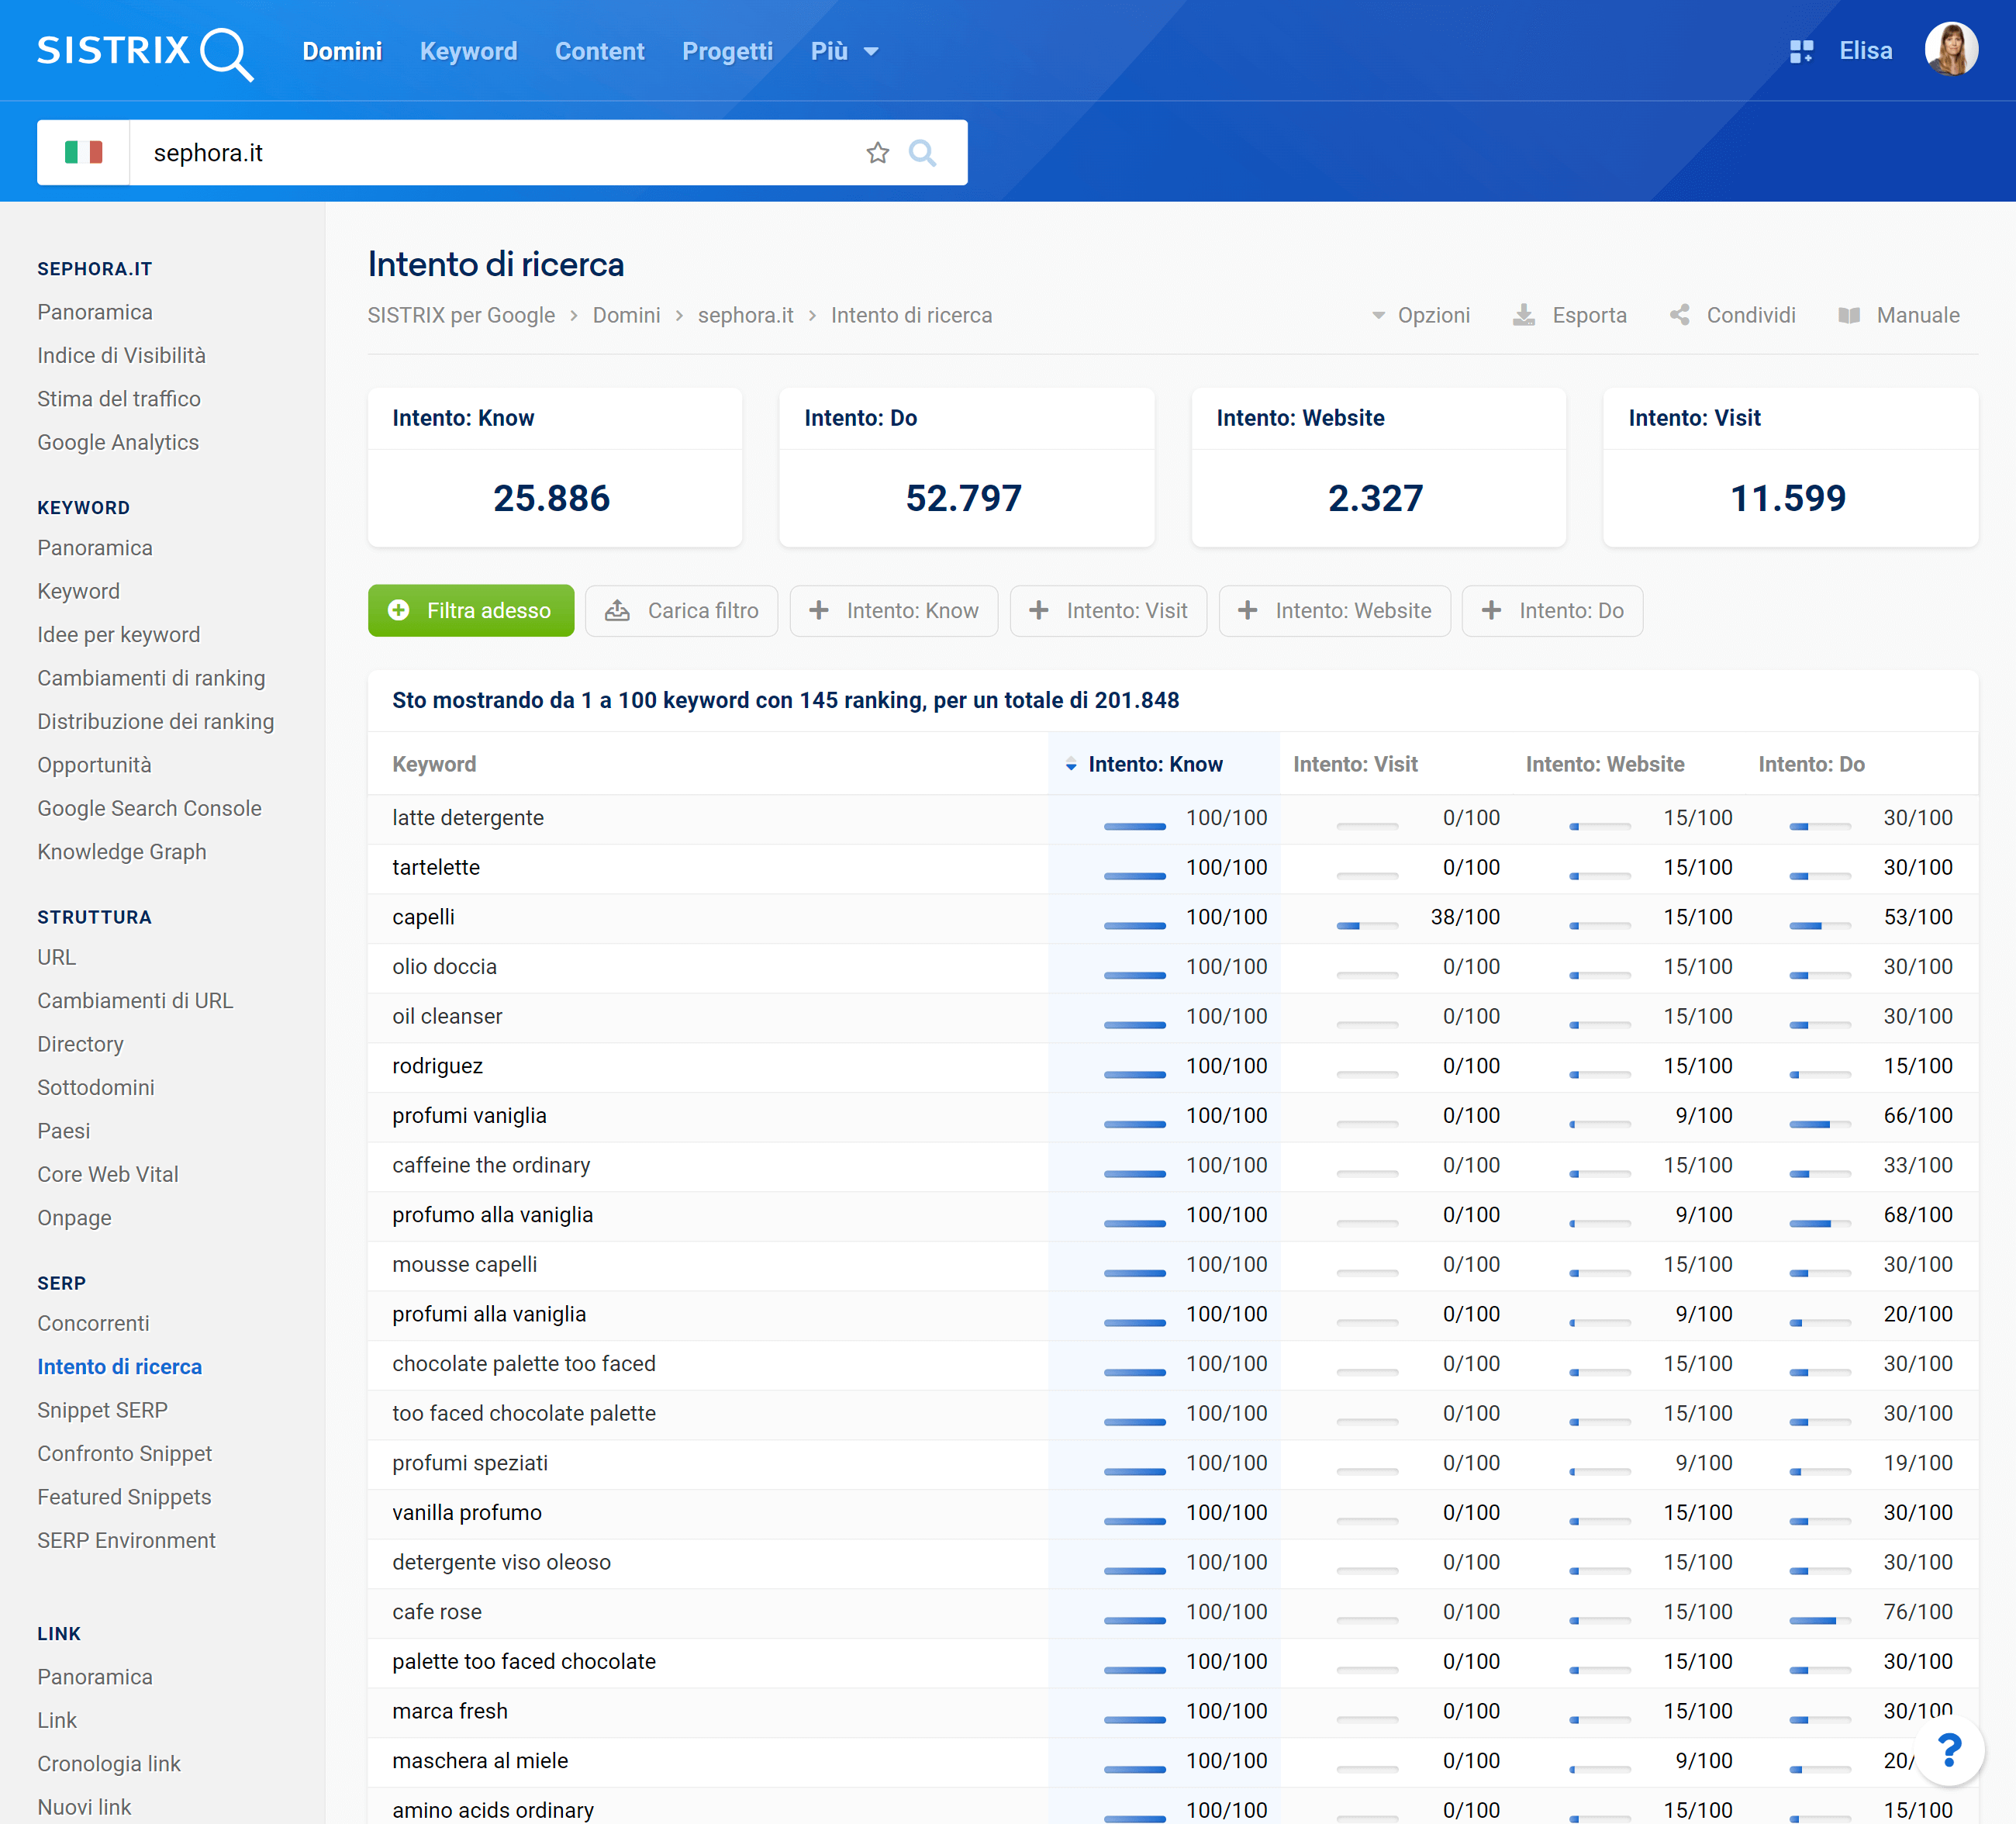Open the Content tab
The height and width of the screenshot is (1824, 2016).
point(599,51)
